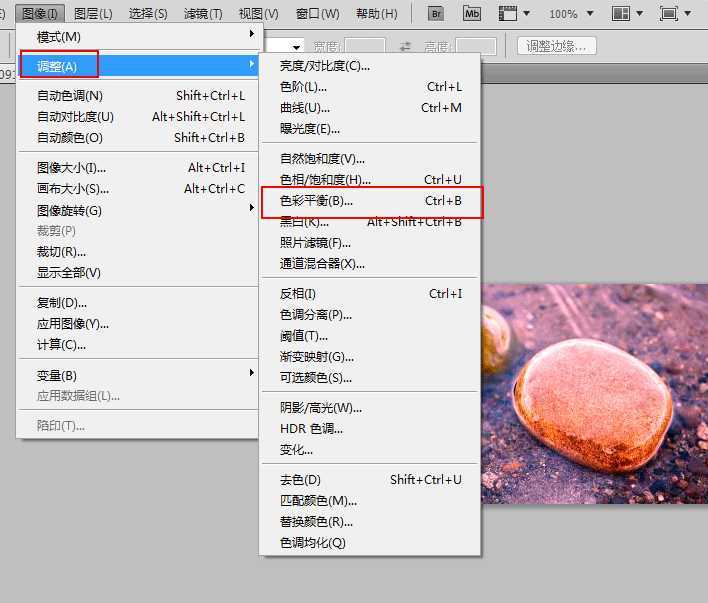The height and width of the screenshot is (603, 708).
Task: Open 色阶(L)... adjustment
Action: [x=370, y=87]
